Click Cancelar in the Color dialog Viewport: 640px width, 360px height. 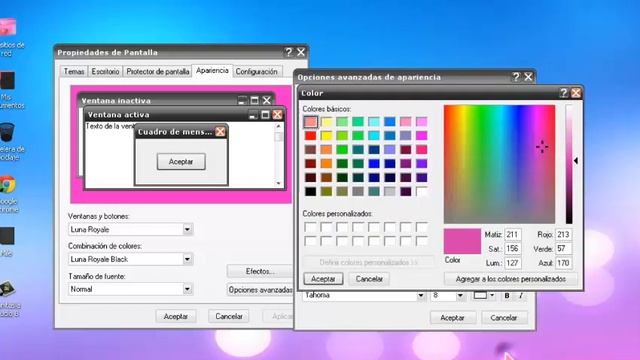click(369, 279)
